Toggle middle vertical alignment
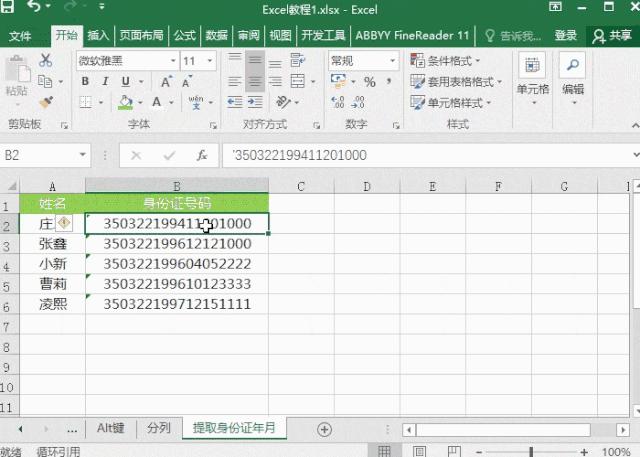 tap(255, 60)
